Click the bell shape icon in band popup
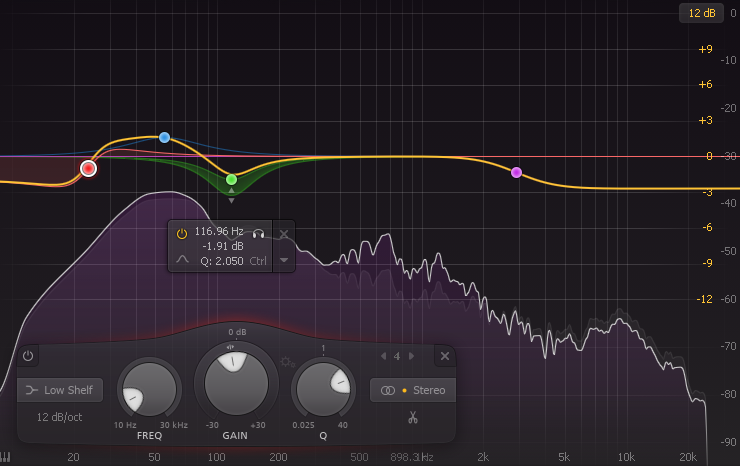This screenshot has width=740, height=466. 182,260
